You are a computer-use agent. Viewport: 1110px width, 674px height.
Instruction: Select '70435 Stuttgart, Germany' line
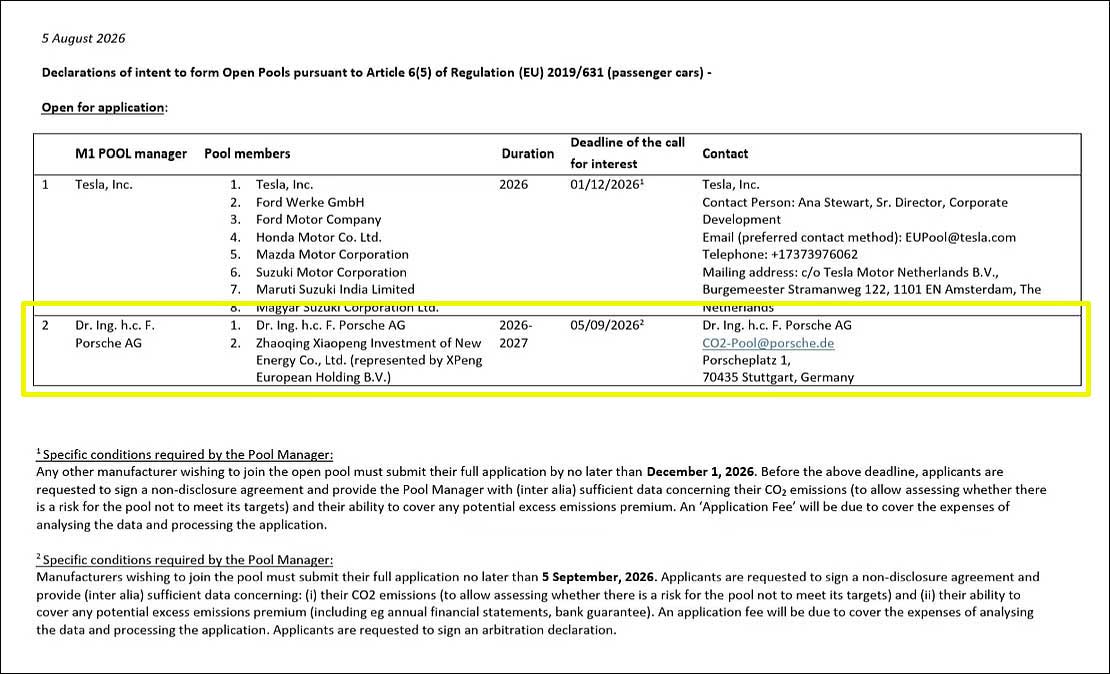coord(778,377)
